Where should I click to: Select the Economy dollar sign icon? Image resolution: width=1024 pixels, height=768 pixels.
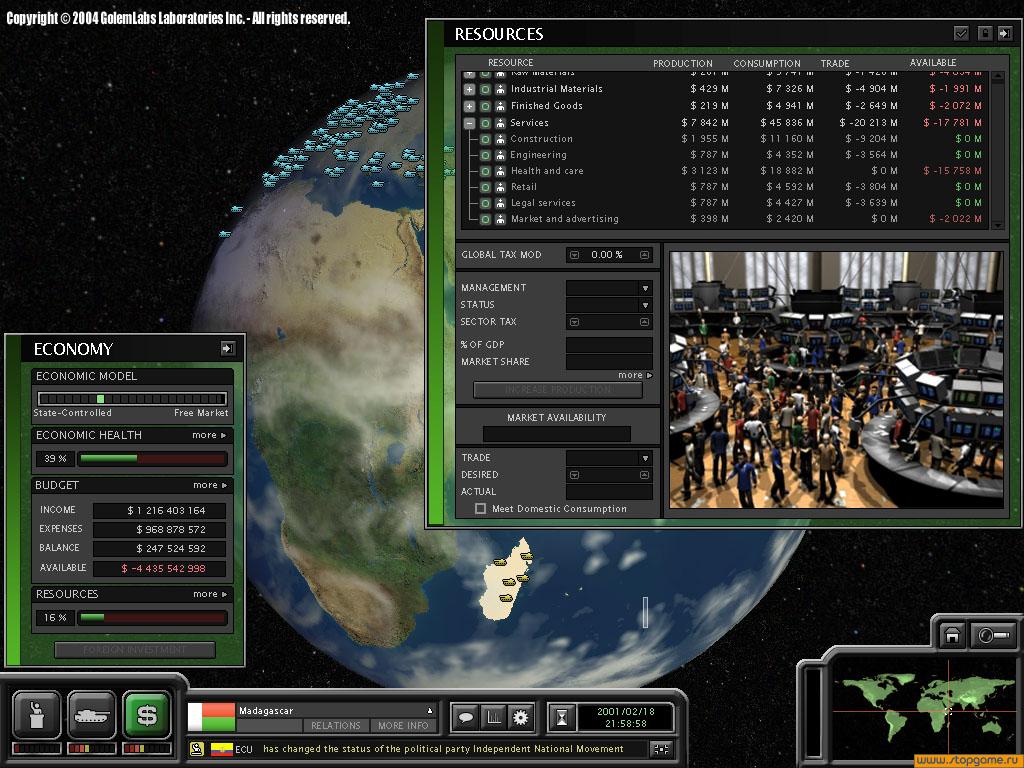click(147, 715)
